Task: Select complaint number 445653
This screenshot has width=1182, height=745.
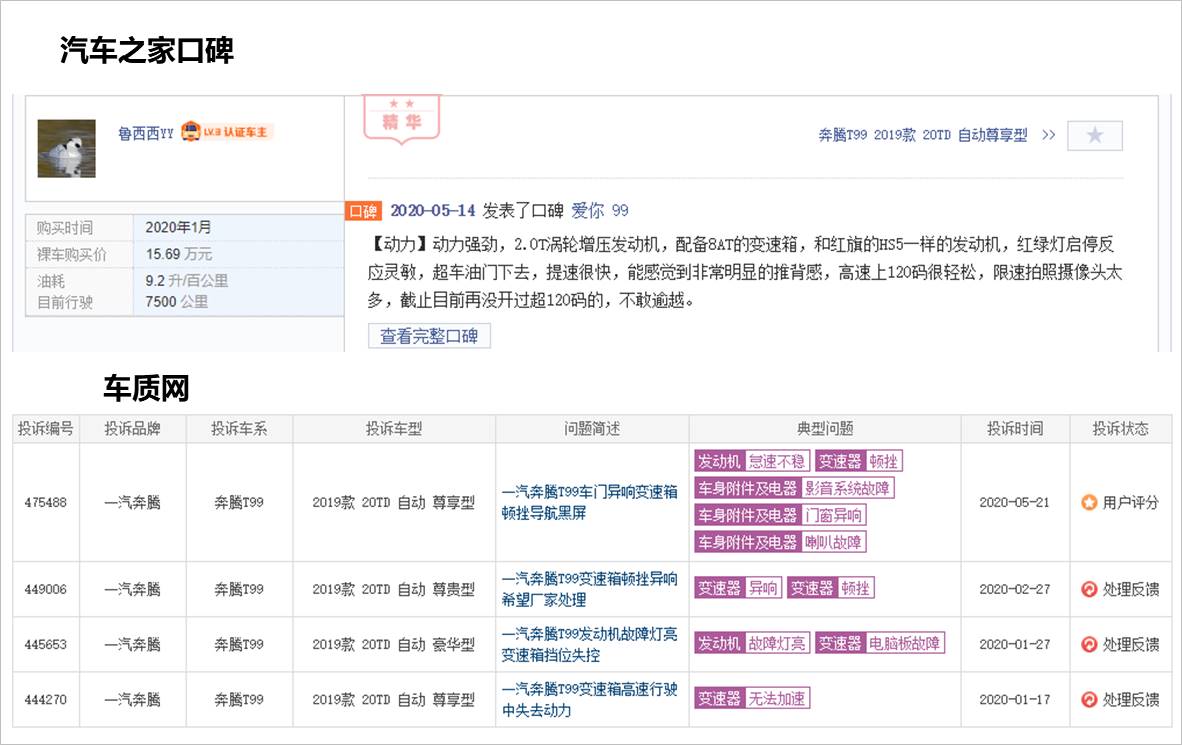Action: click(45, 644)
